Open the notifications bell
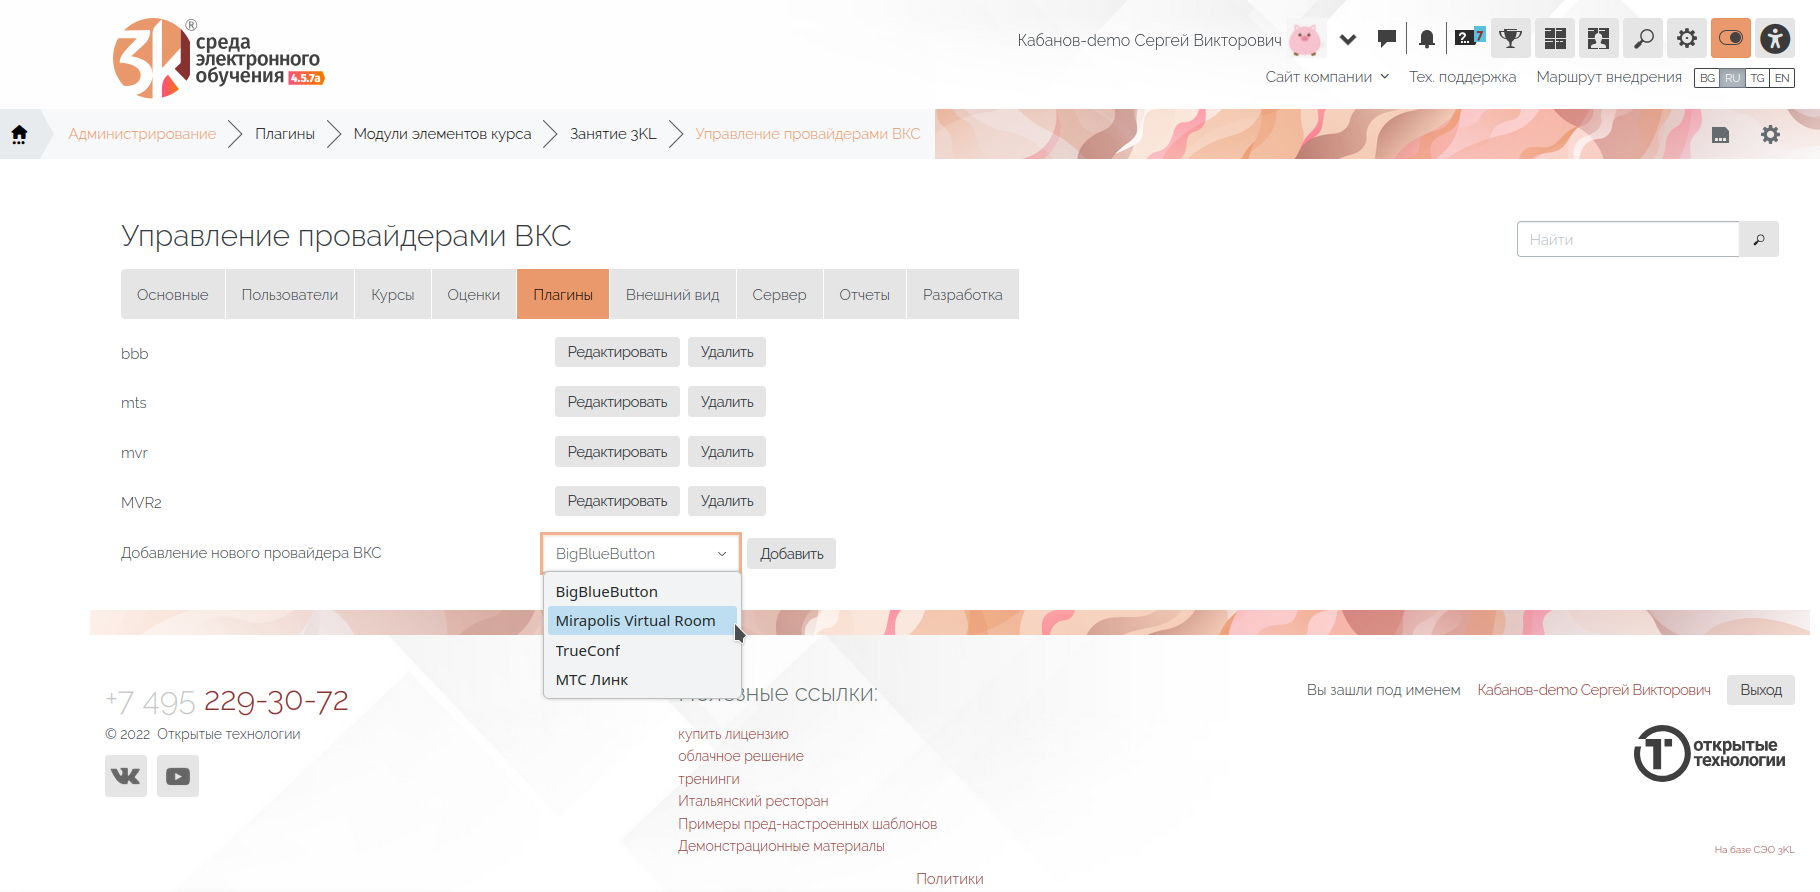The image size is (1820, 892). 1427,39
